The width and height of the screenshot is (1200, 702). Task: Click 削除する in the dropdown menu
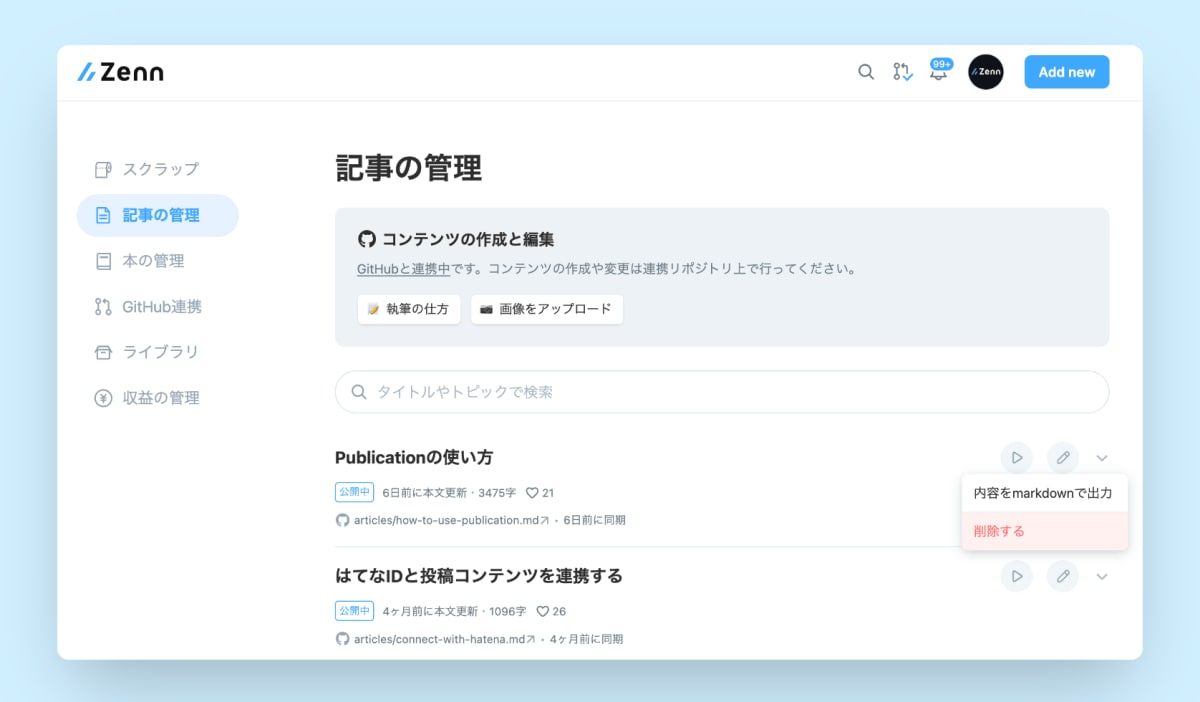tap(997, 531)
